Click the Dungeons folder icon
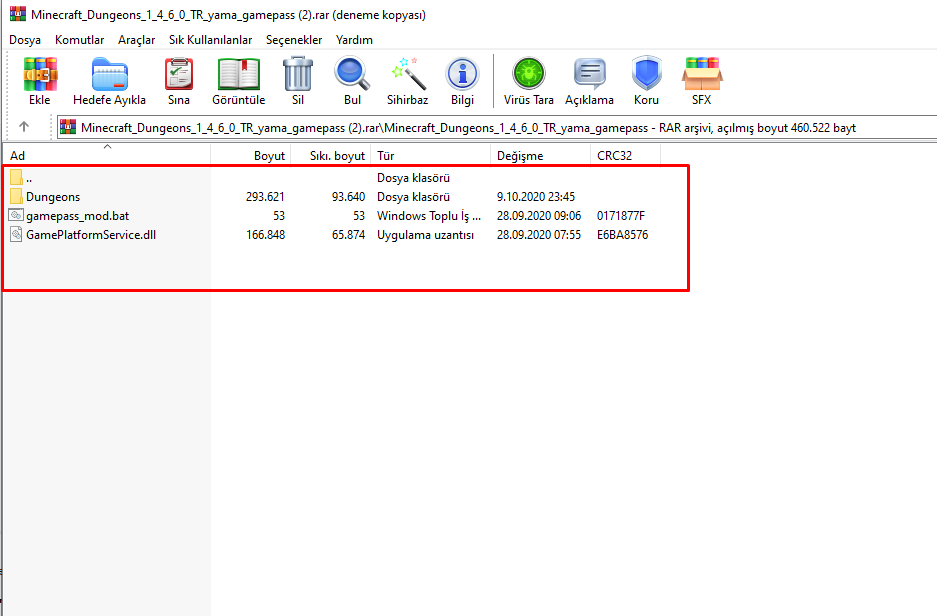 [16, 196]
